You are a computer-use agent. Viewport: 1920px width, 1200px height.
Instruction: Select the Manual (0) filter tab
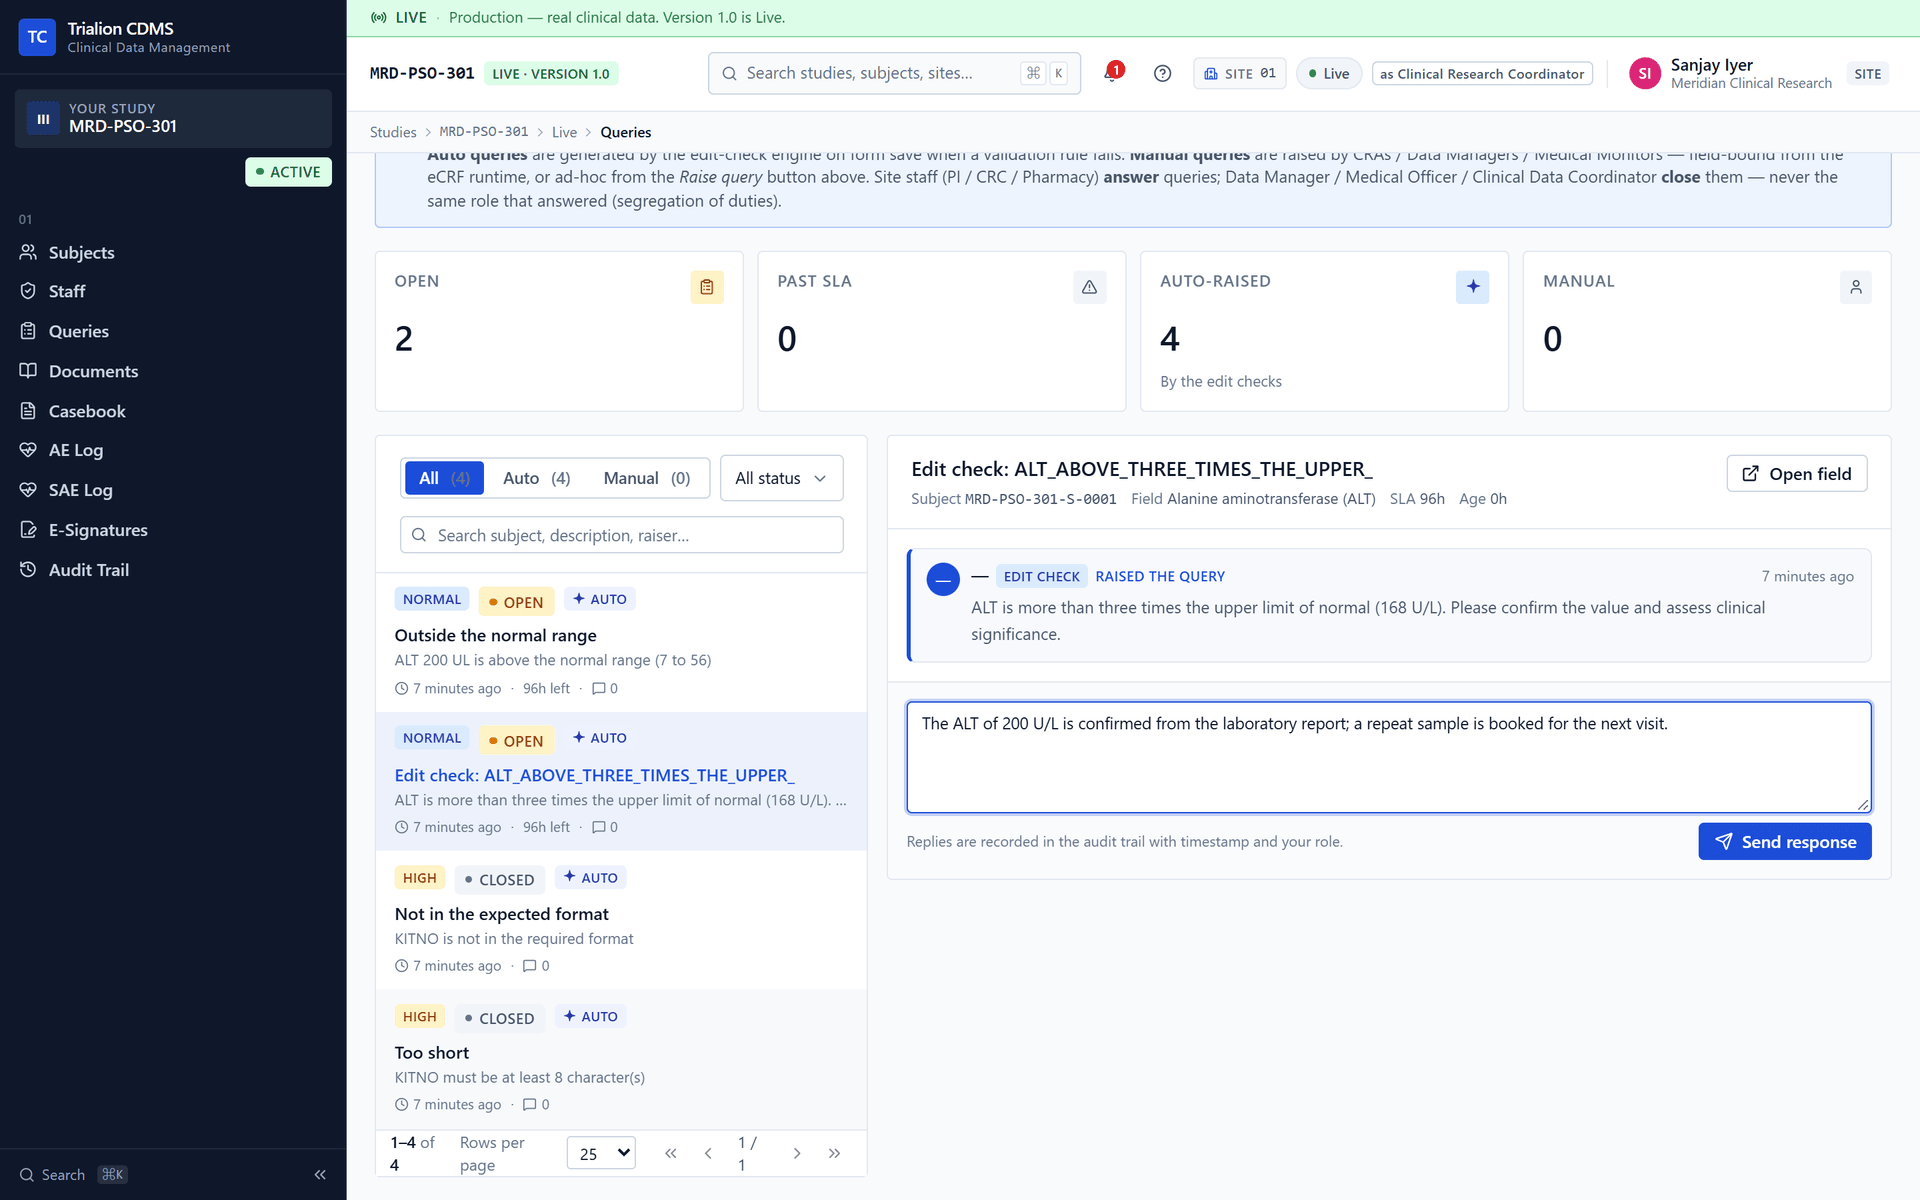646,478
